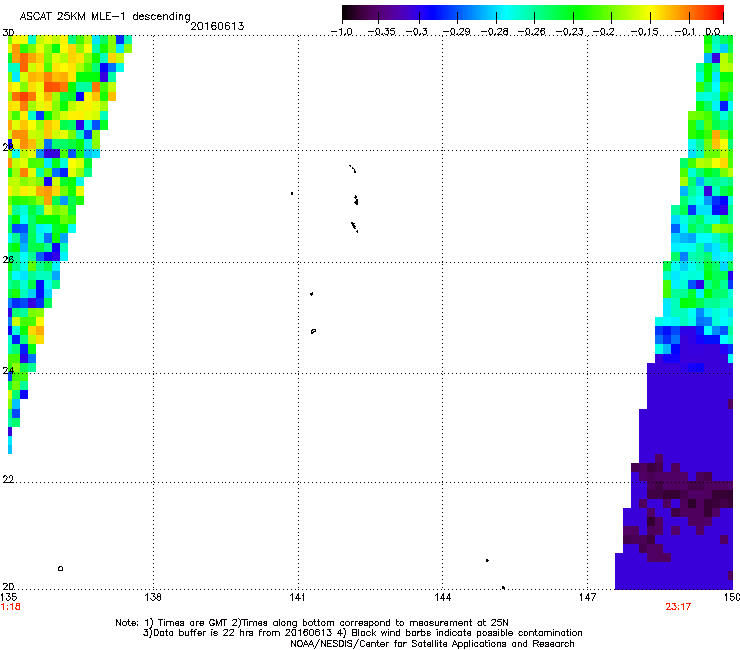Click the latitude axis label "30"
The width and height of the screenshot is (740, 650).
pos(8,33)
